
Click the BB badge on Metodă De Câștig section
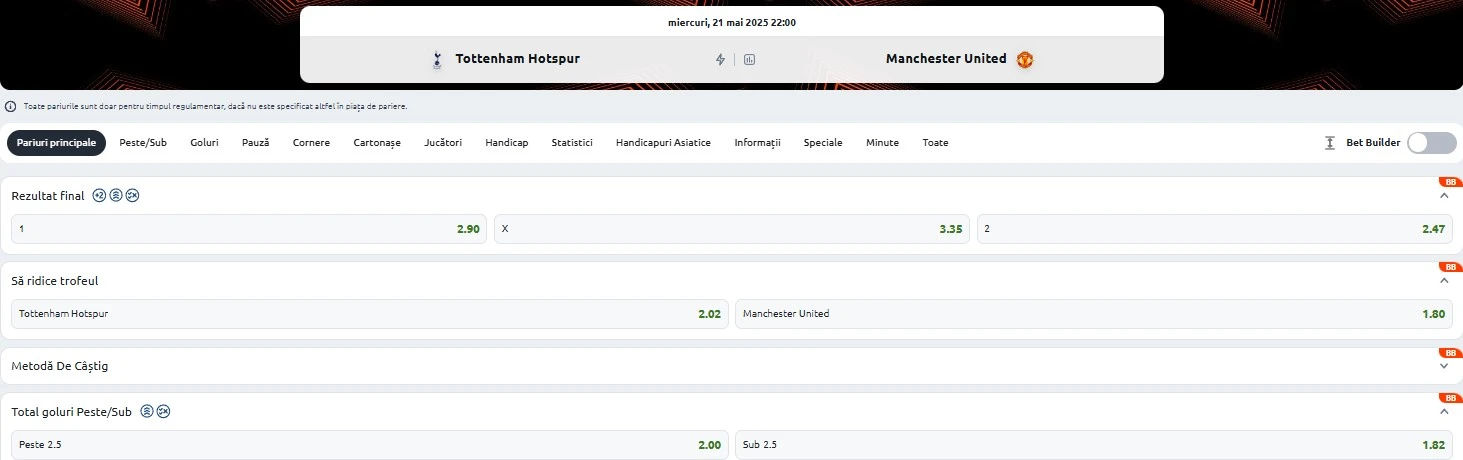[1450, 353]
